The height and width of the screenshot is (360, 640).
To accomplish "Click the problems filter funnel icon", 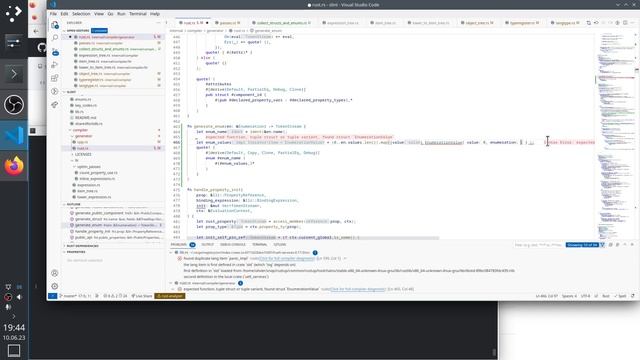I will pos(602,245).
